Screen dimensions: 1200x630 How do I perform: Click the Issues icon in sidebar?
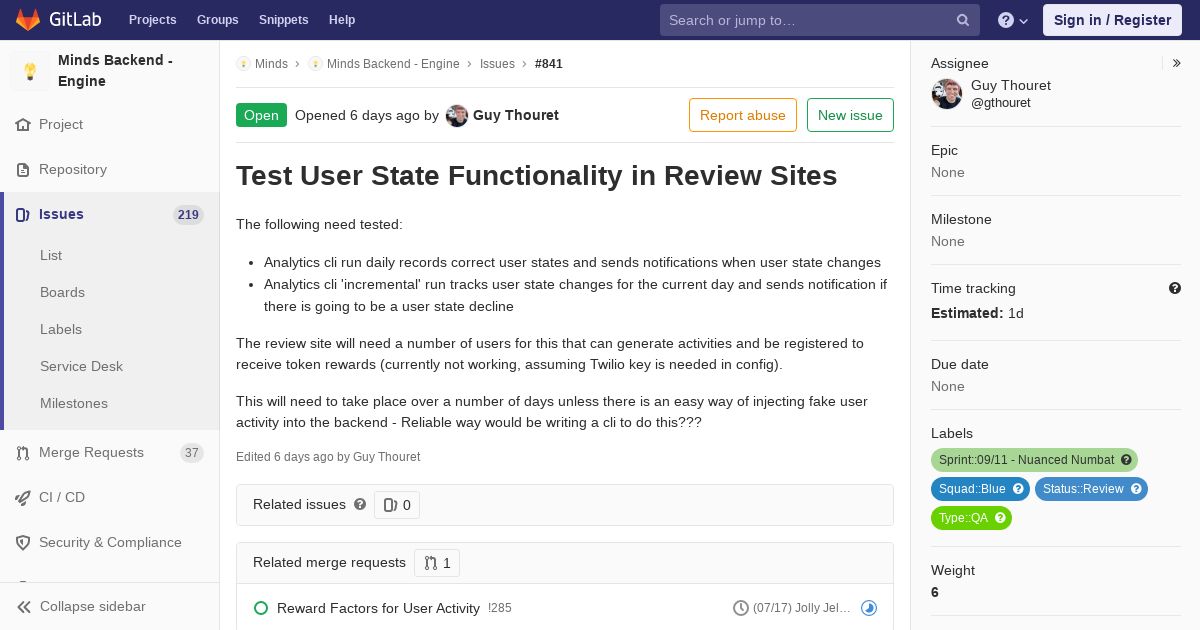(x=23, y=215)
